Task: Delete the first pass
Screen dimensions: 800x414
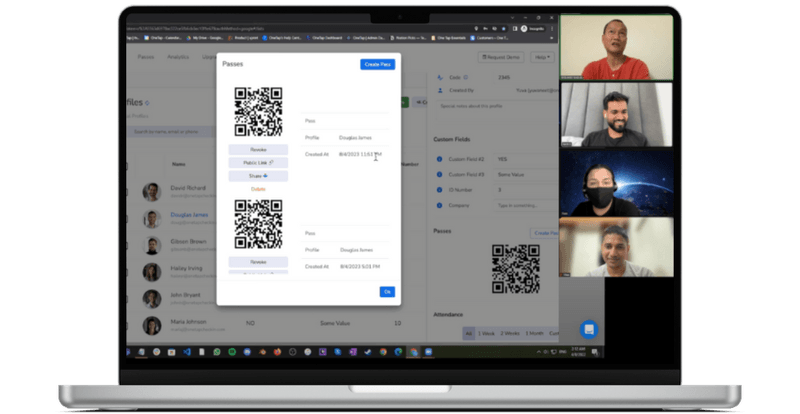Action: (258, 188)
